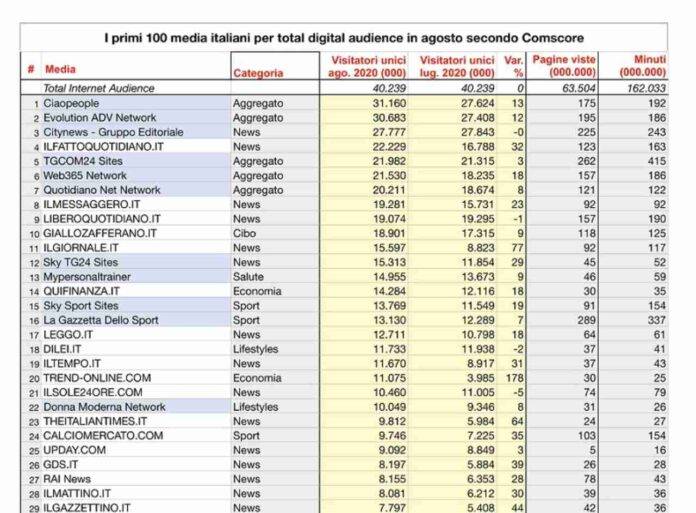Select the Cibo category cell
696x513 pixels.
[x=246, y=233]
